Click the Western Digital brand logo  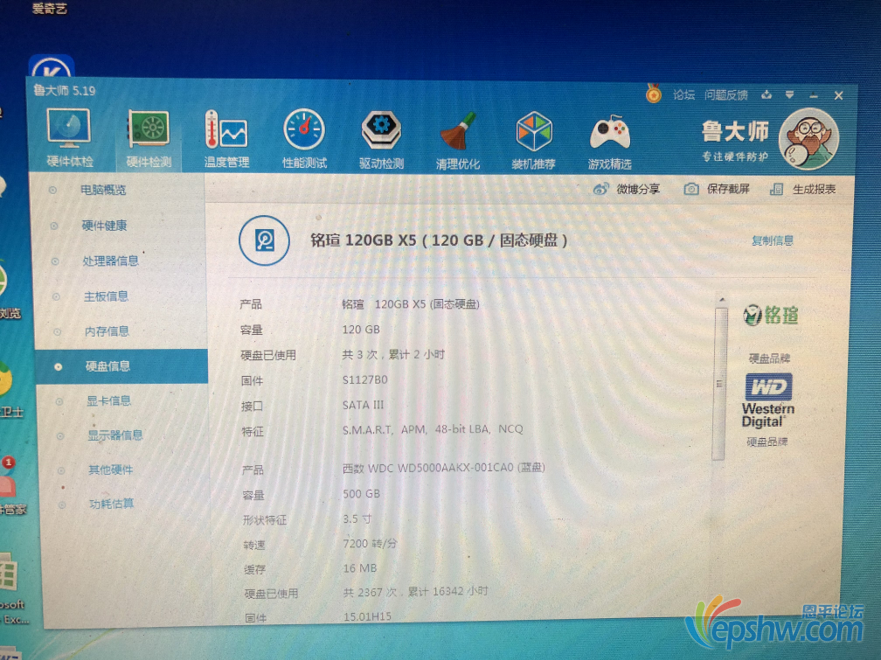click(768, 400)
